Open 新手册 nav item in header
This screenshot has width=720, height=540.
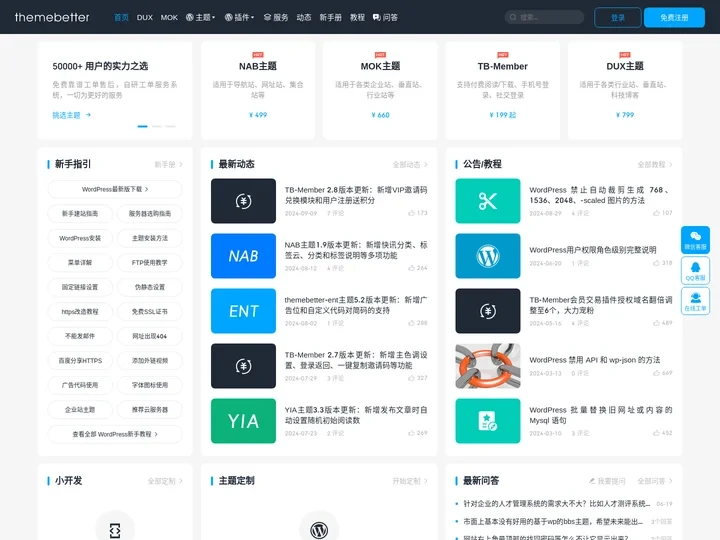click(x=331, y=17)
